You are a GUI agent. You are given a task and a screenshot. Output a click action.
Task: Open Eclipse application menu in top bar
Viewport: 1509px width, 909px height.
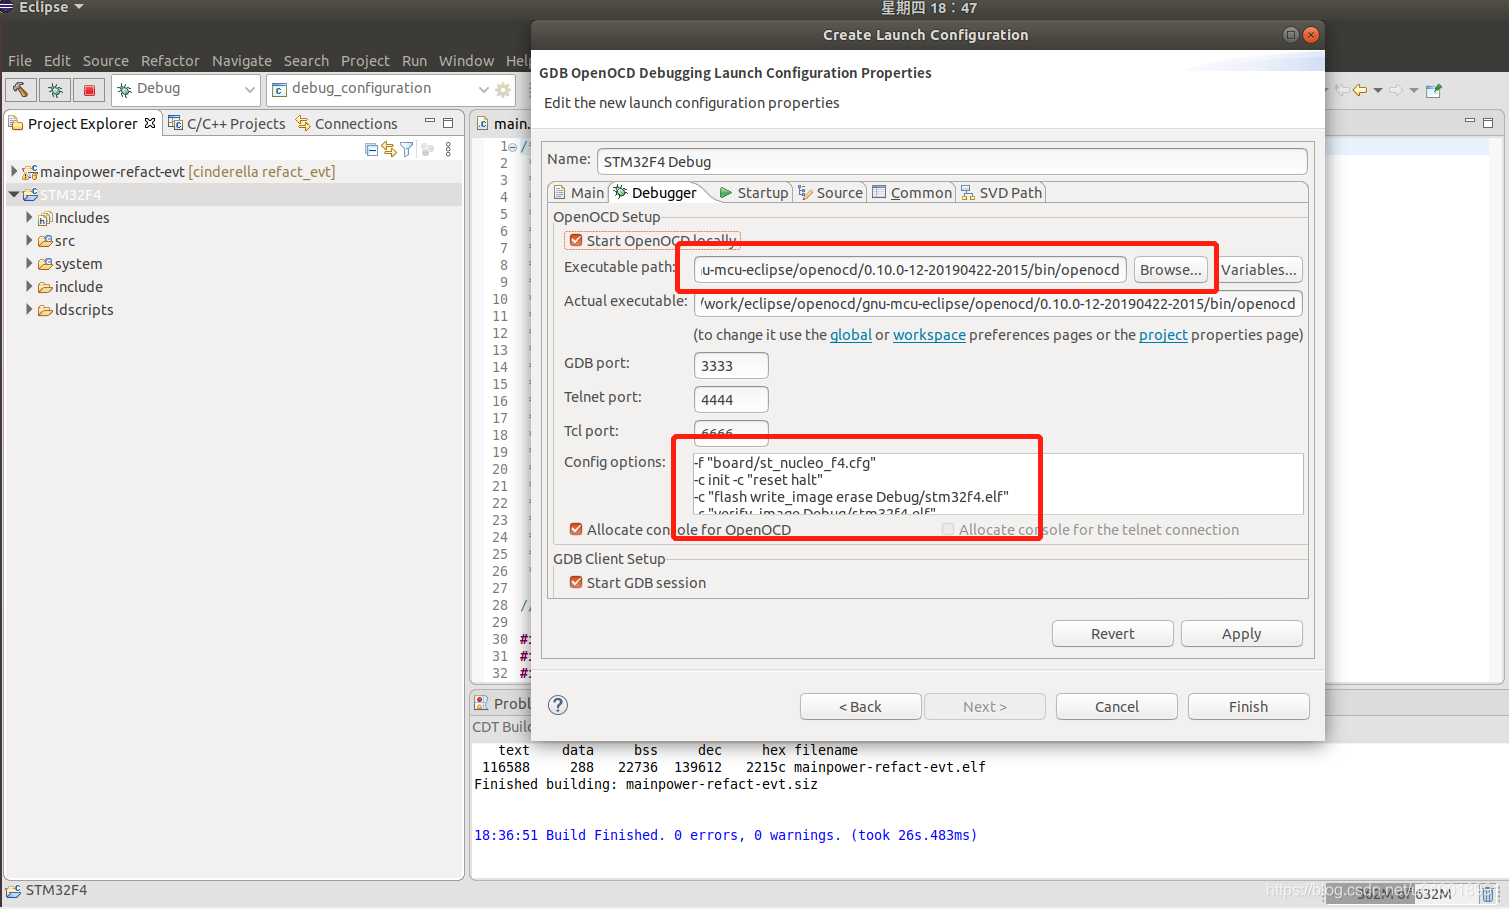coord(50,8)
